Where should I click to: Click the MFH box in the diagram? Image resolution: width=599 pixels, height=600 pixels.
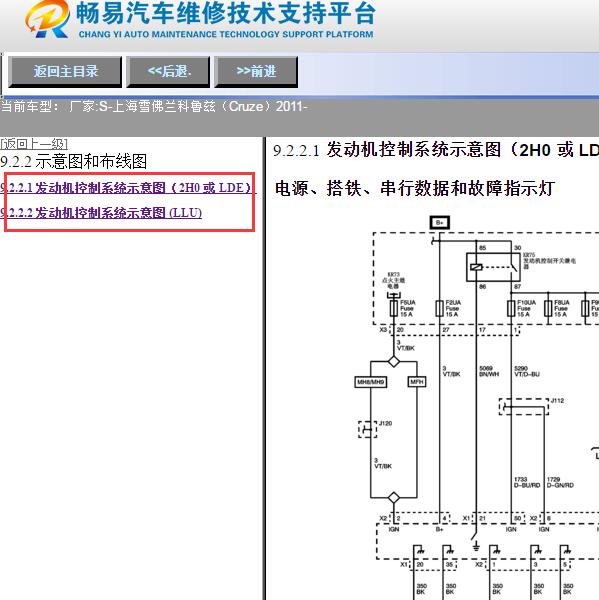pos(417,382)
